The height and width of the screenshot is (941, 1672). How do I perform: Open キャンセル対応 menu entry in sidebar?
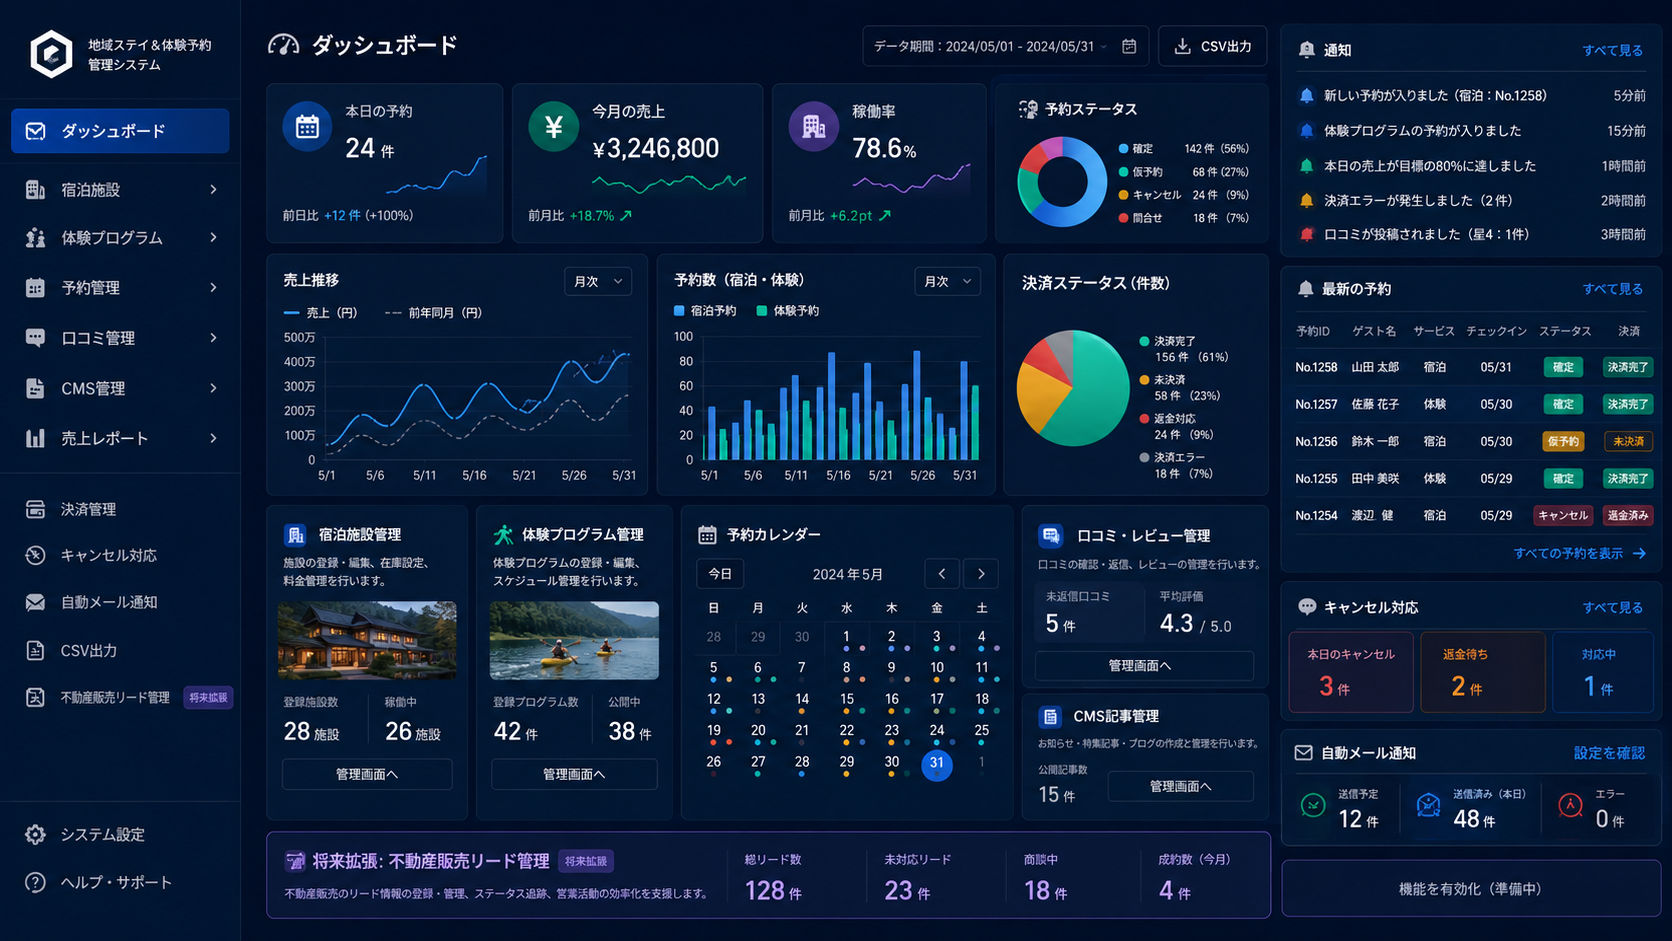click(x=120, y=555)
